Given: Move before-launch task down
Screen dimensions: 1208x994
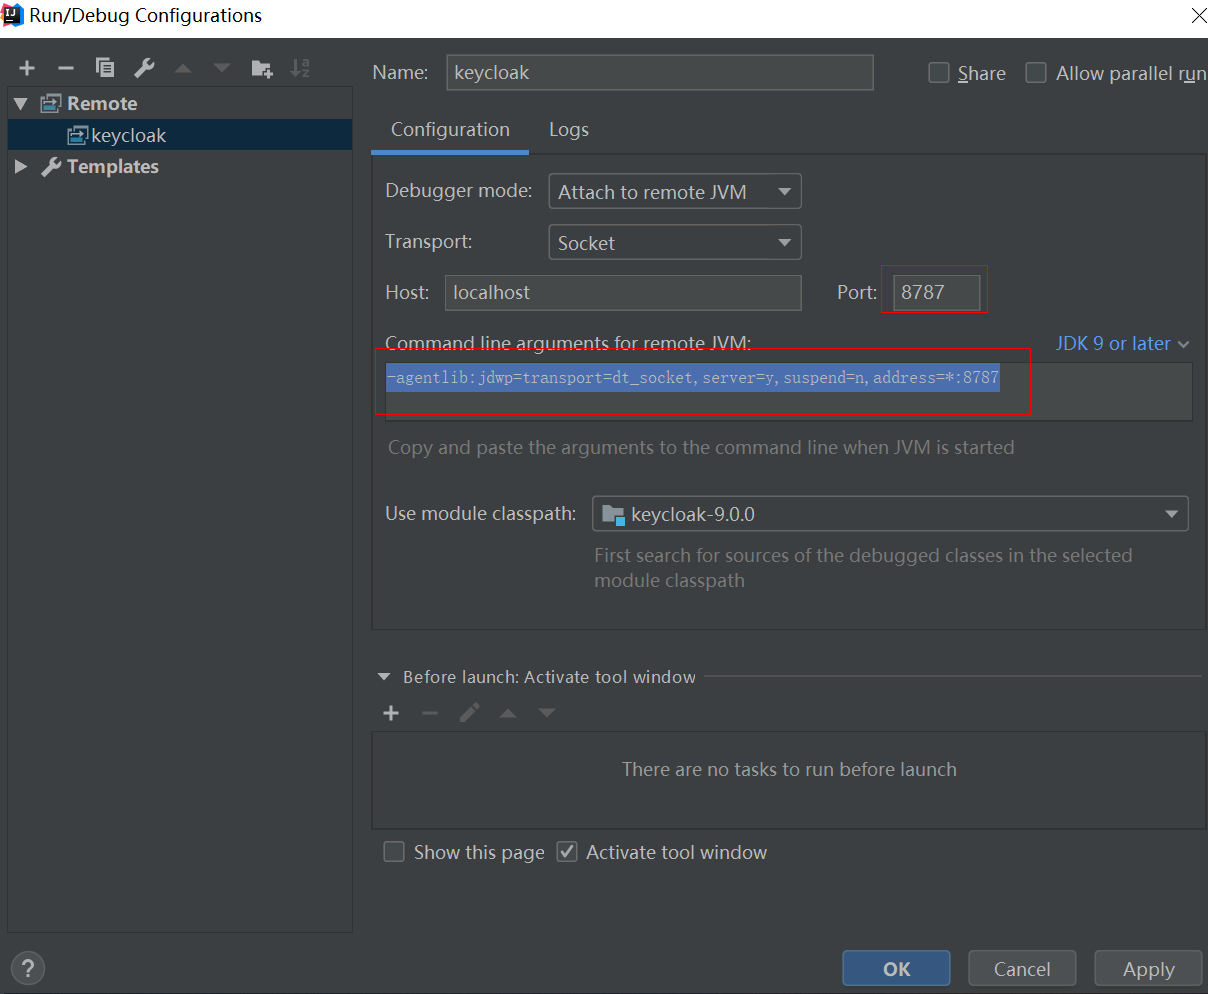Looking at the screenshot, I should pos(547,713).
